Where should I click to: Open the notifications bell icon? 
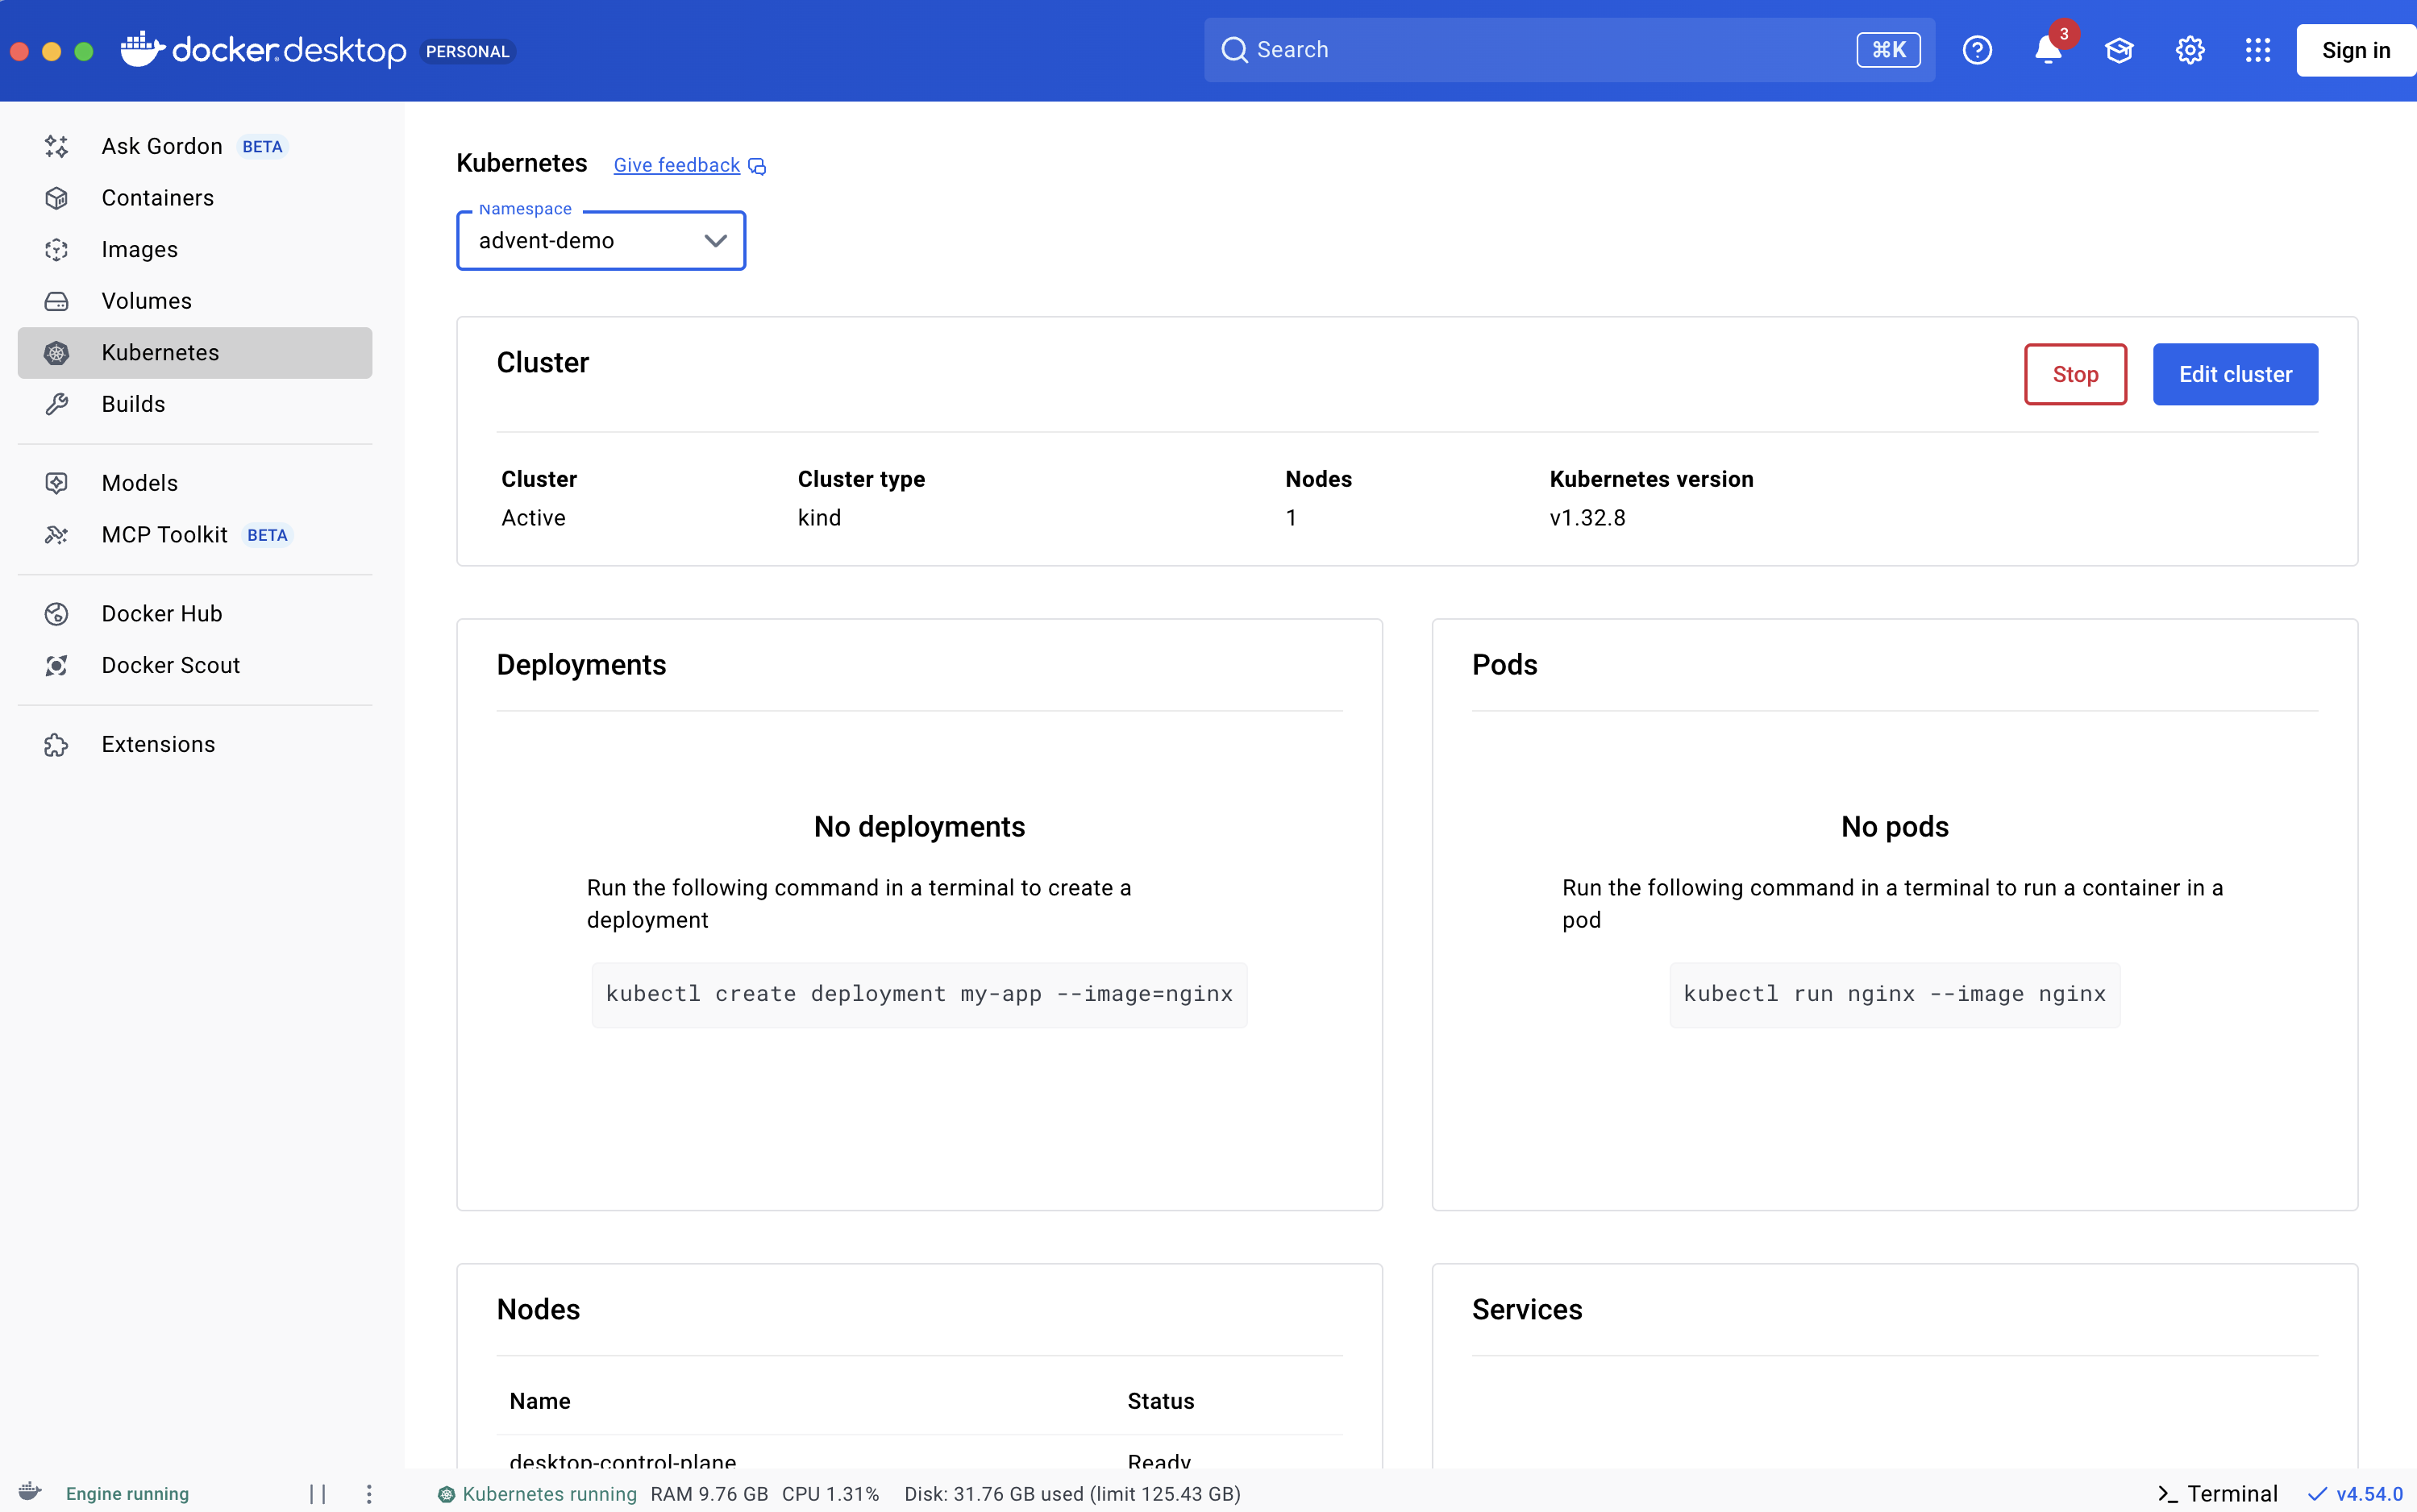pos(2047,50)
